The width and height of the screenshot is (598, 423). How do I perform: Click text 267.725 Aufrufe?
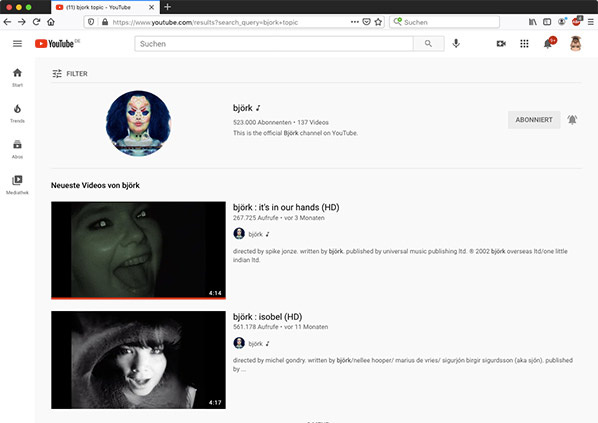coord(256,218)
